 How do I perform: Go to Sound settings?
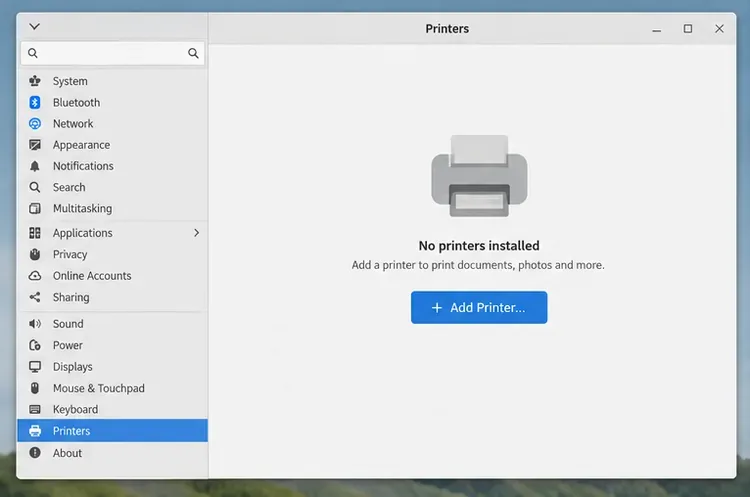click(x=68, y=324)
